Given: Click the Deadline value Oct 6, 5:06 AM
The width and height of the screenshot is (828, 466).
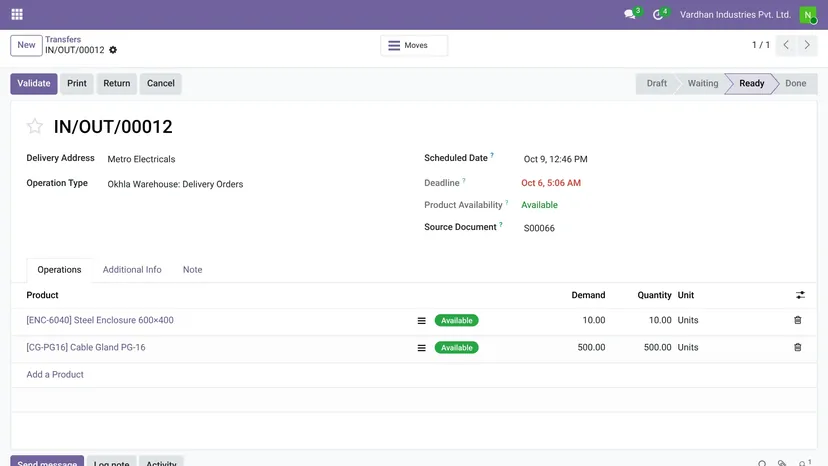Looking at the screenshot, I should (x=551, y=183).
